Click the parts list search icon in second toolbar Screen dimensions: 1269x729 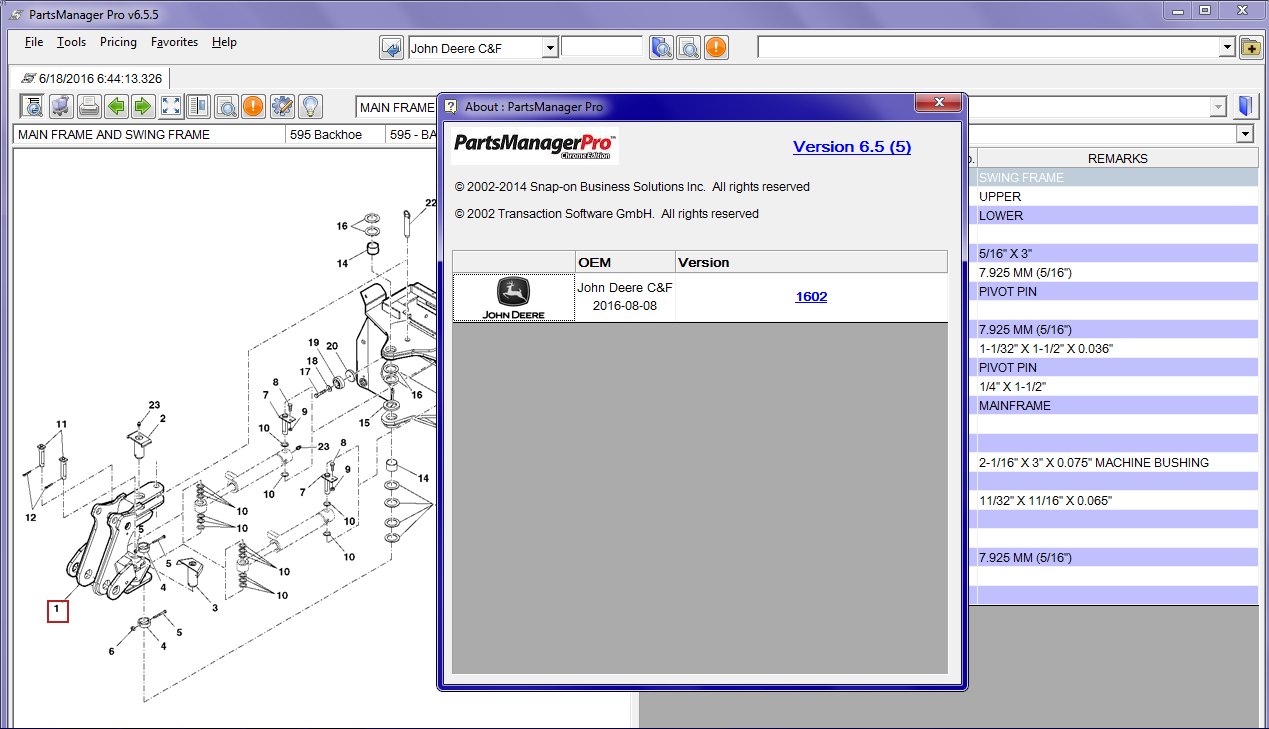click(x=33, y=106)
